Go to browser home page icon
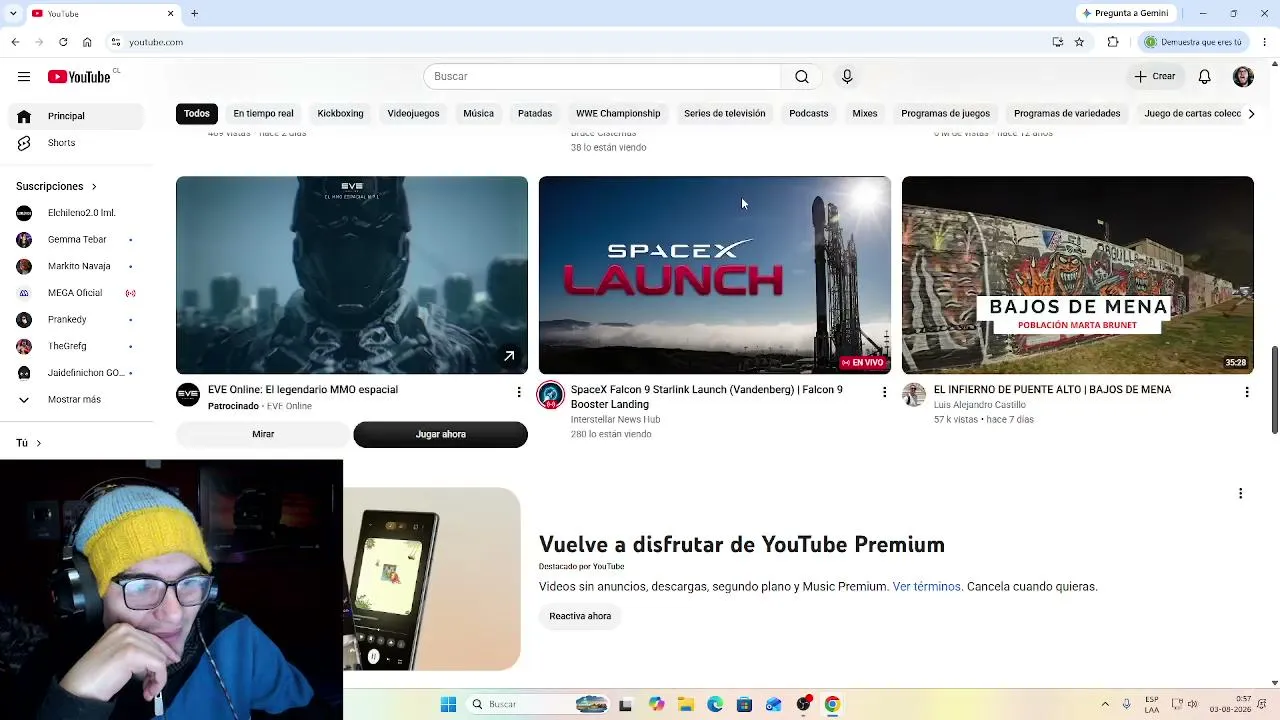 [87, 42]
